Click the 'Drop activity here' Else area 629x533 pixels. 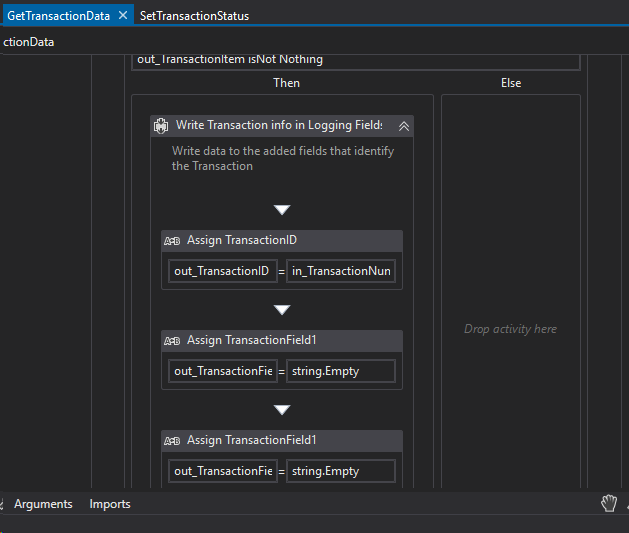(510, 329)
